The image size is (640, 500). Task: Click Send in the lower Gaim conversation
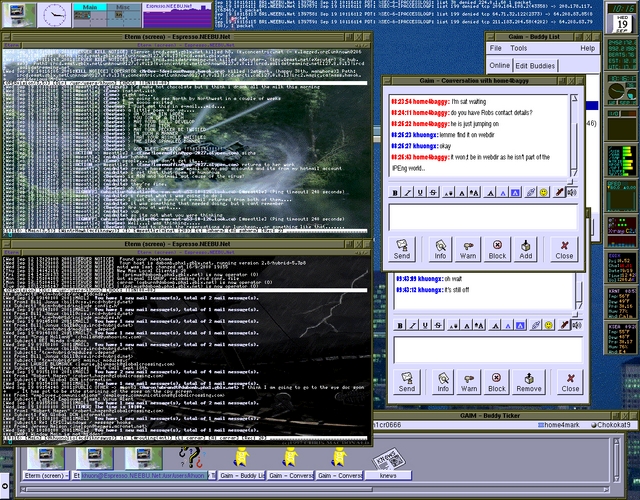pyautogui.click(x=407, y=382)
